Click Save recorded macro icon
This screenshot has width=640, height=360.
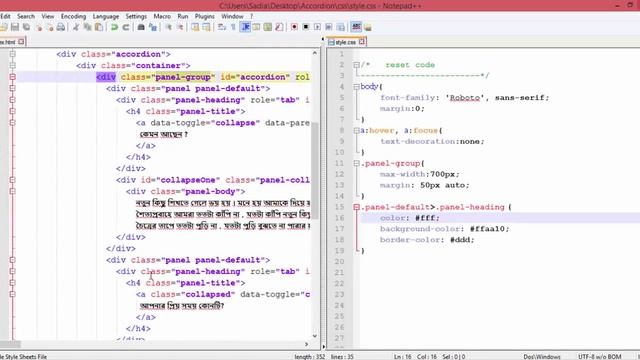pos(341,27)
